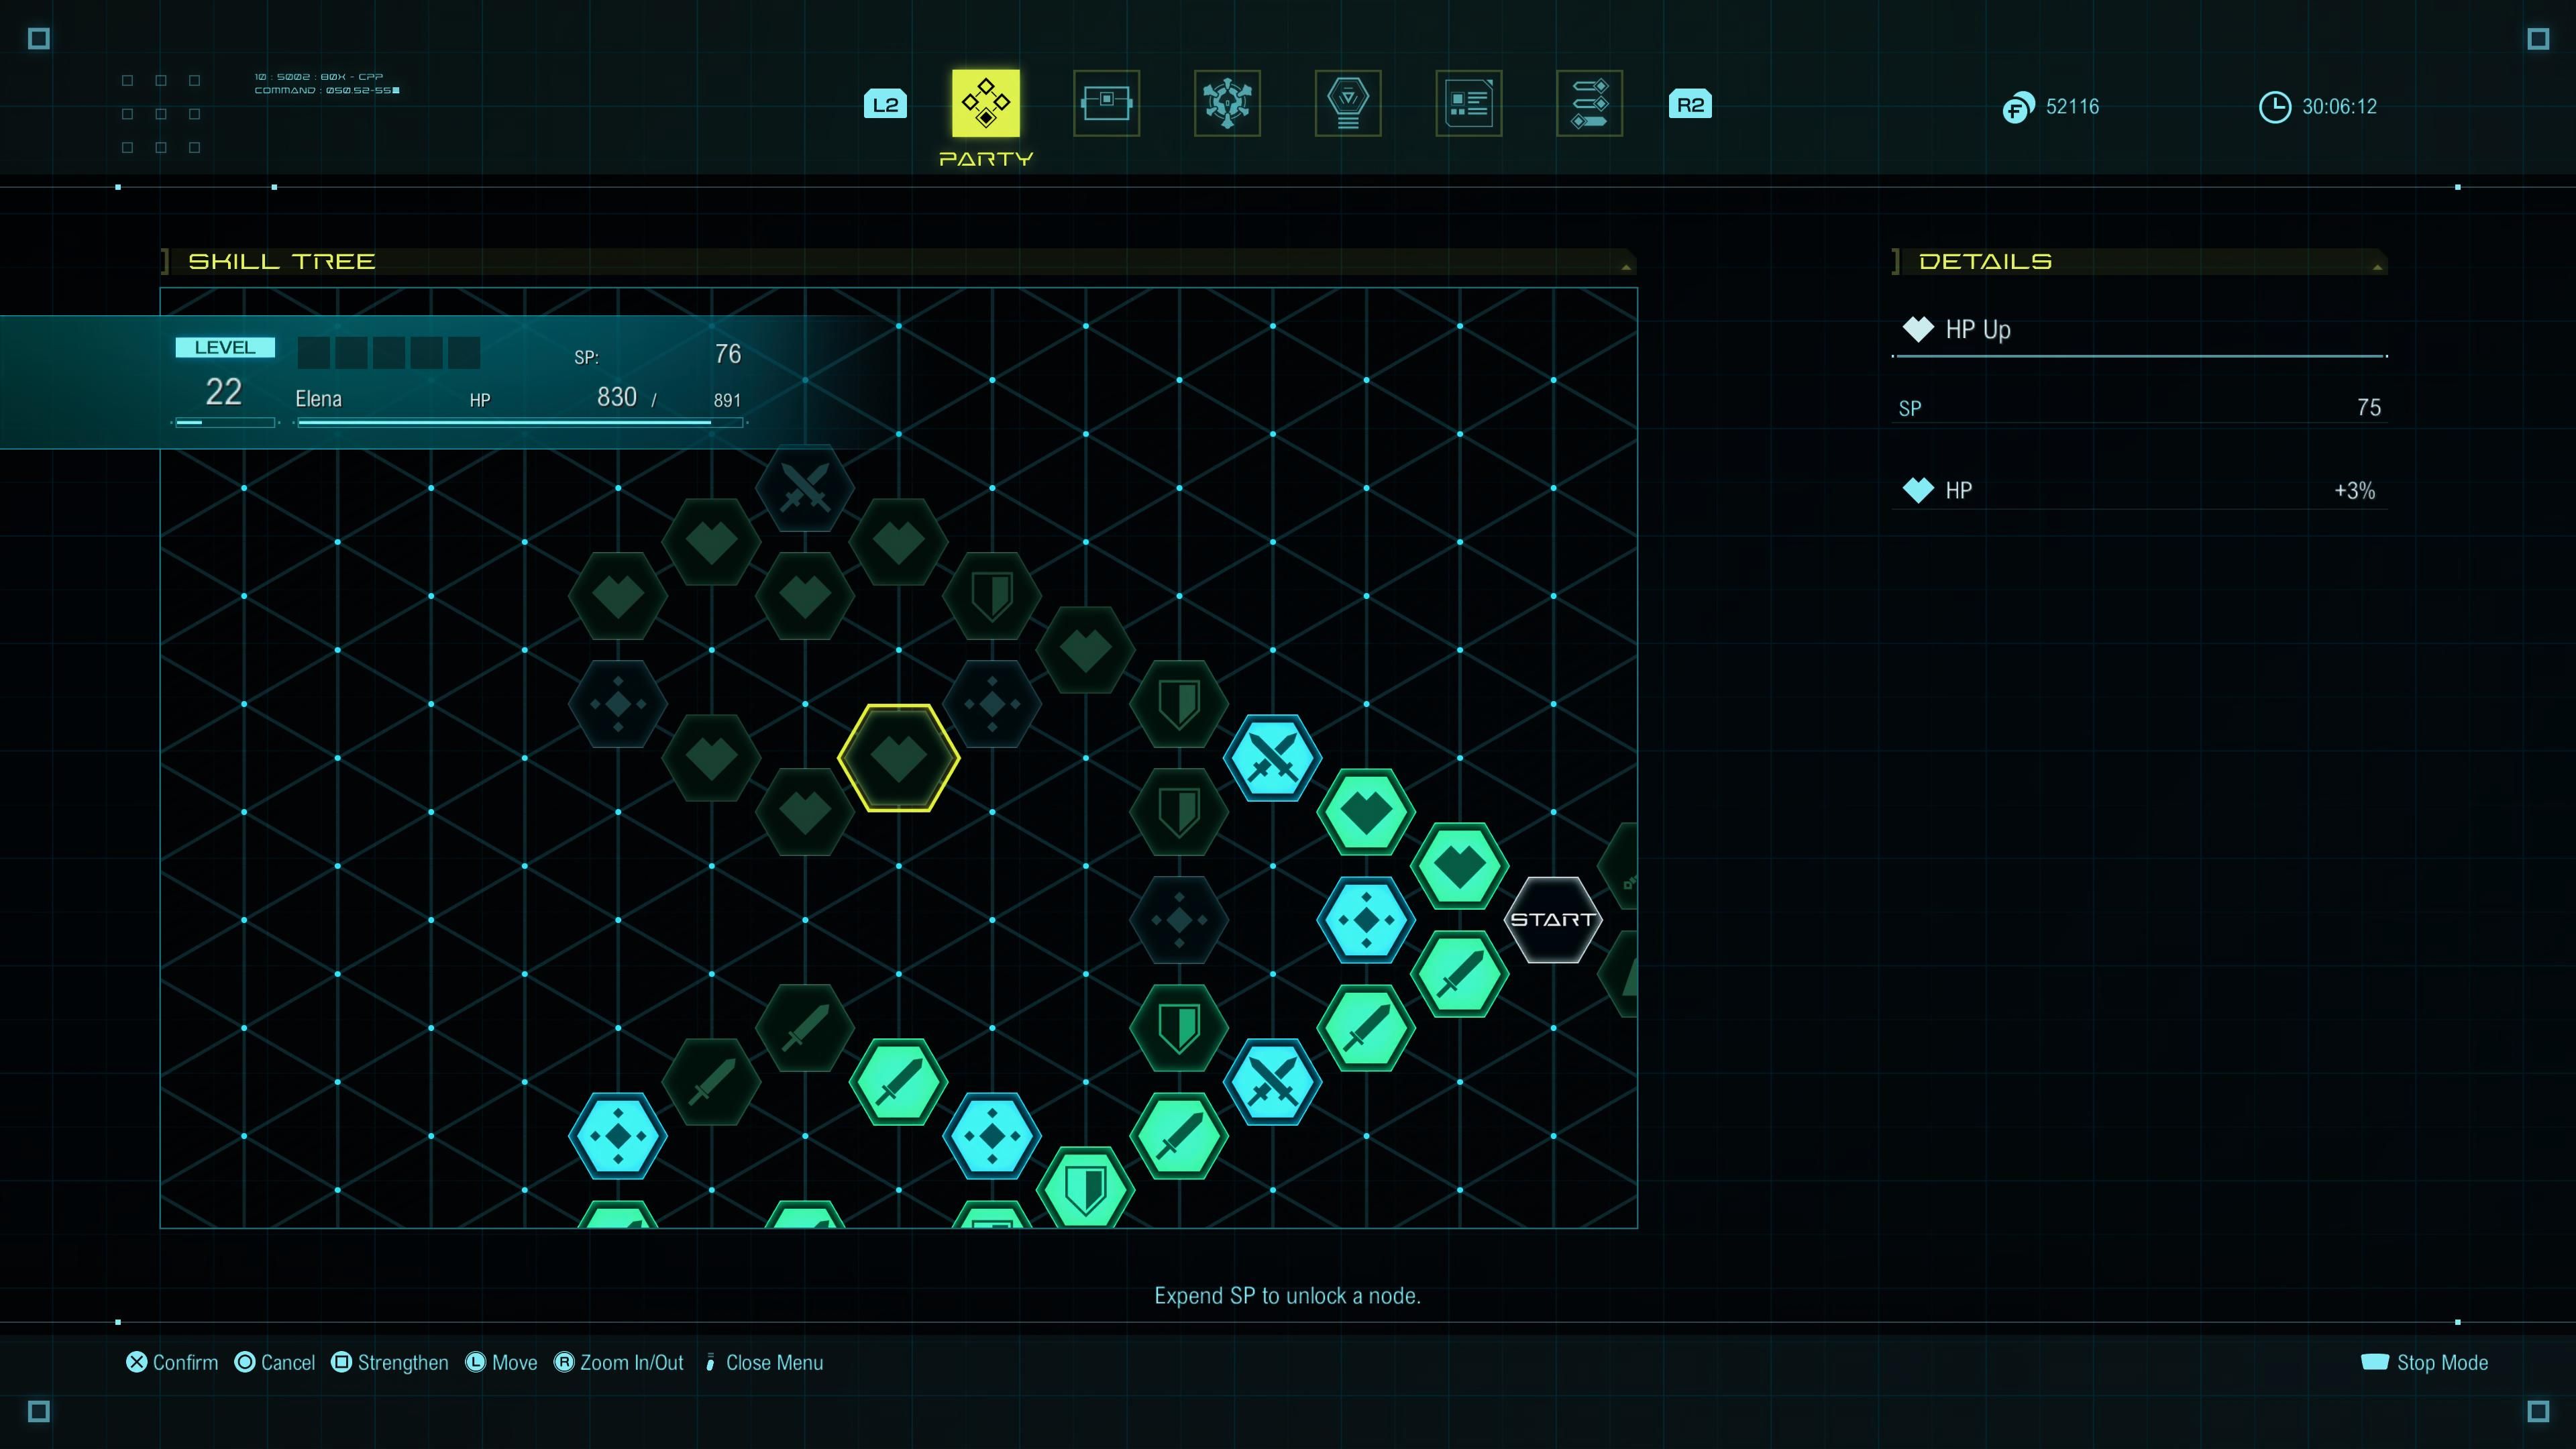This screenshot has height=1449, width=2576.
Task: Select the green heart node touching START
Action: pyautogui.click(x=1459, y=865)
